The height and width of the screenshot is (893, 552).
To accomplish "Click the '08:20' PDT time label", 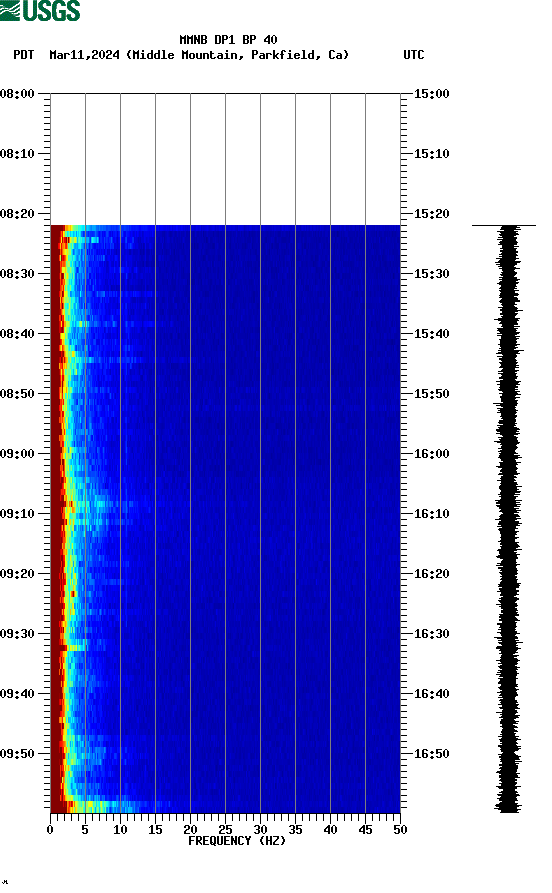I will pos(17,214).
